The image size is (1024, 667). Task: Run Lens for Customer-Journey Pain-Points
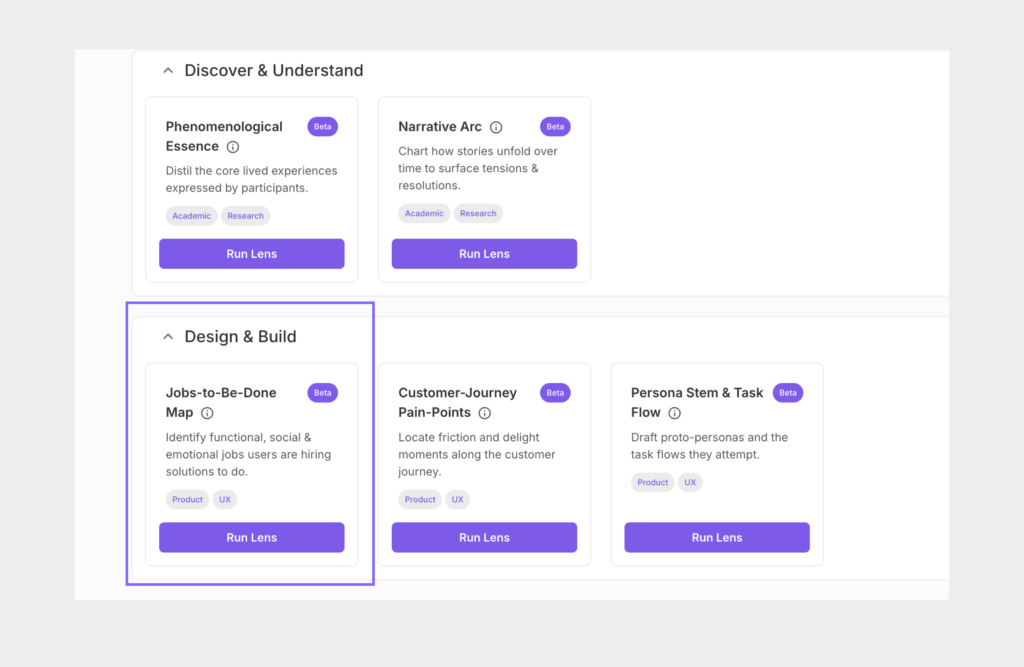click(x=484, y=538)
